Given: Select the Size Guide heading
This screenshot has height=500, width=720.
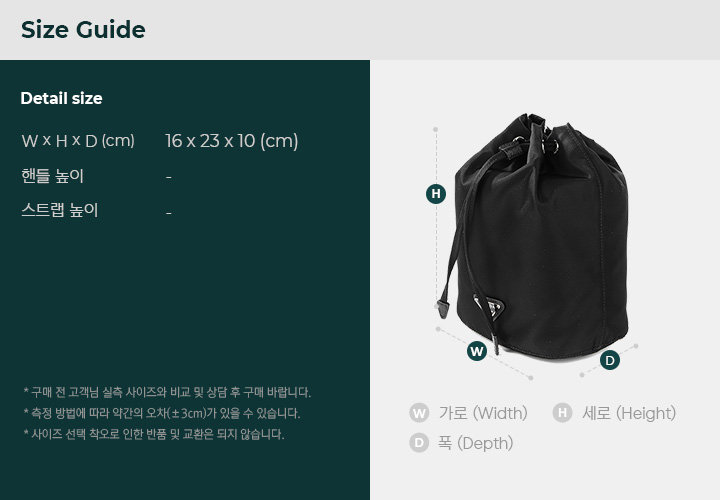Looking at the screenshot, I should click(x=83, y=30).
